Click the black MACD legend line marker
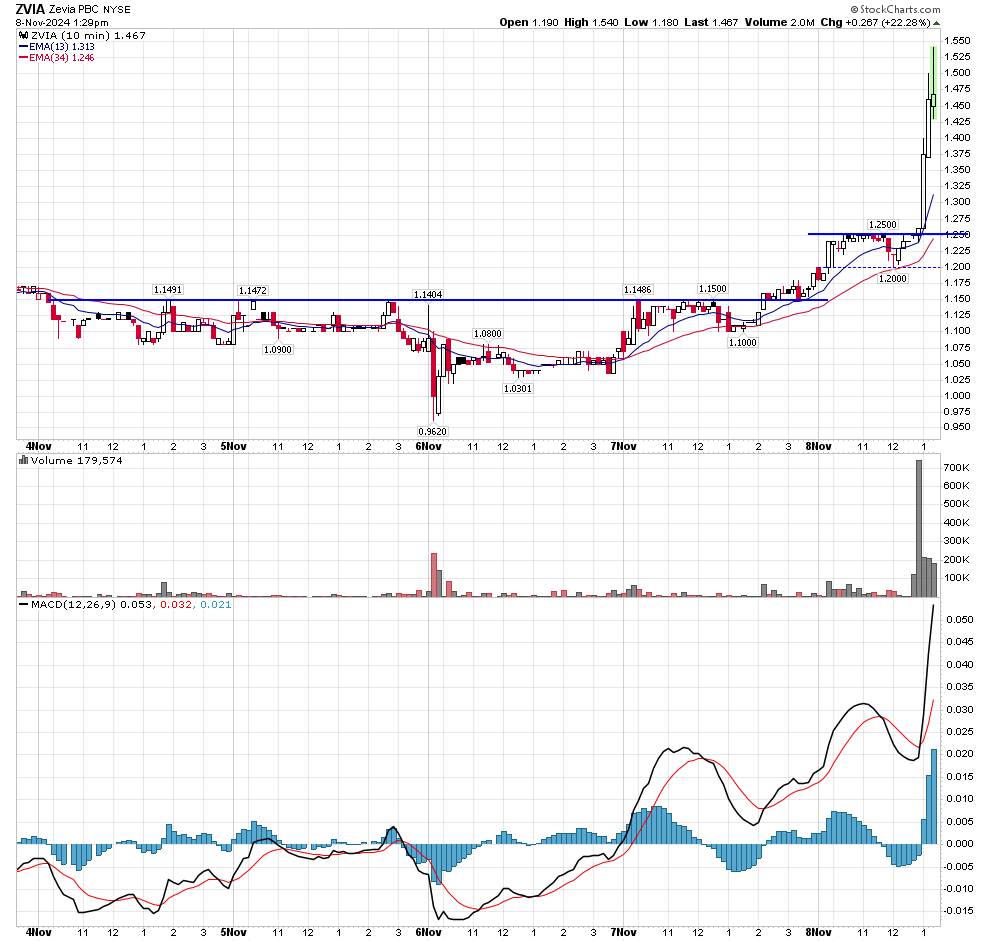Image resolution: width=990 pixels, height=941 pixels. click(x=25, y=605)
